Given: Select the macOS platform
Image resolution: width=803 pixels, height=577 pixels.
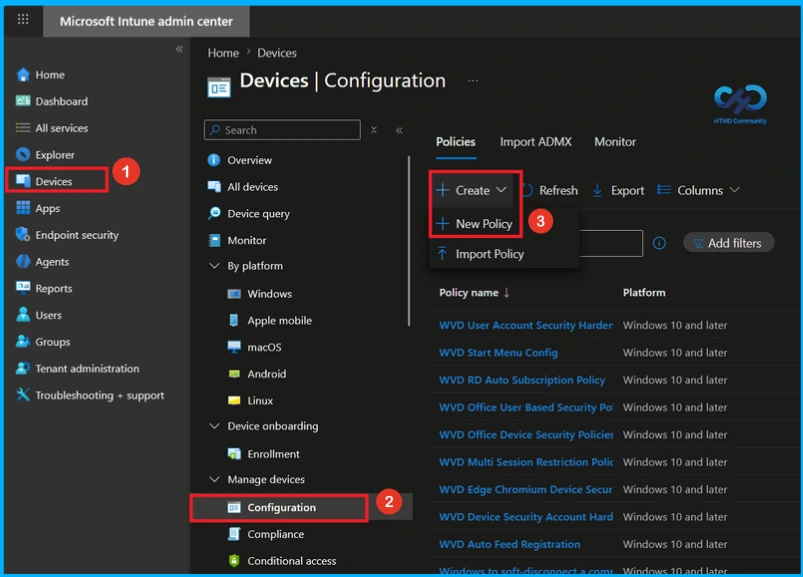Looking at the screenshot, I should (264, 347).
